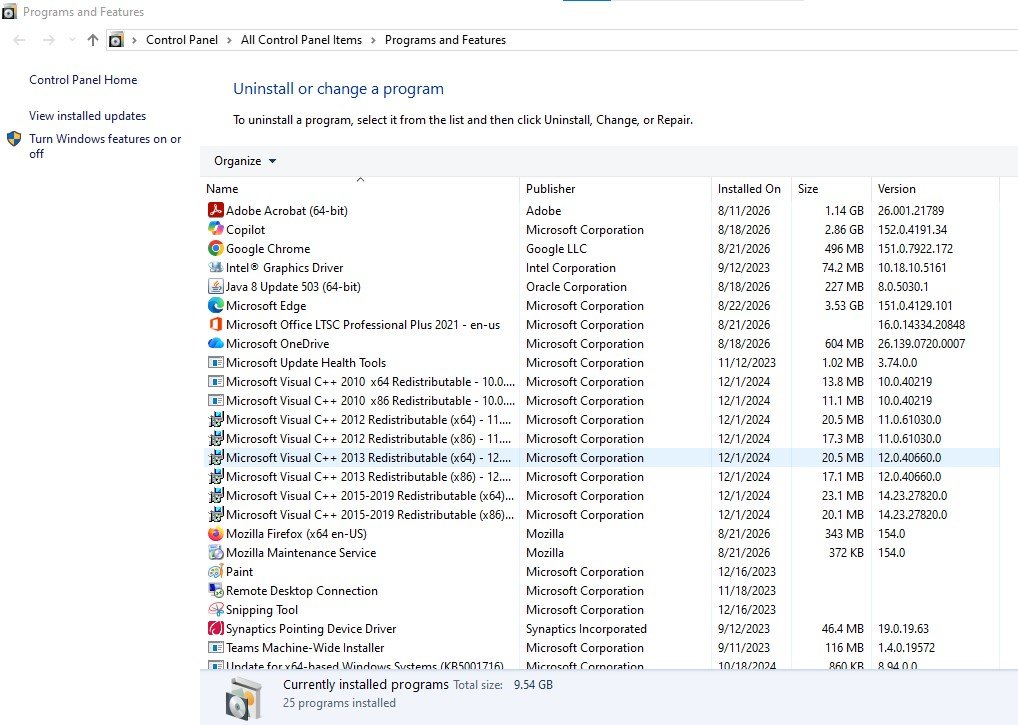The height and width of the screenshot is (725, 1018).
Task: Click the Adobe Acrobat program icon
Action: tap(216, 210)
